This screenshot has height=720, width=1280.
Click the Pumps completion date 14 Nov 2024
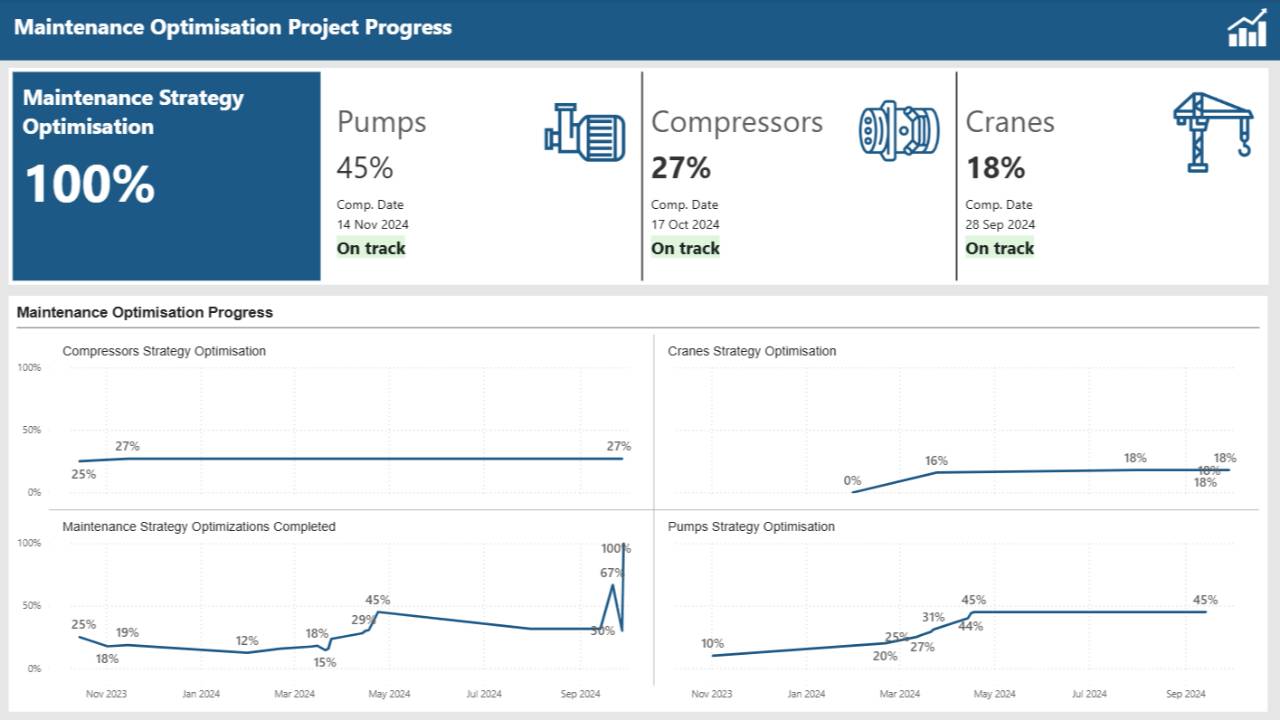pos(372,224)
